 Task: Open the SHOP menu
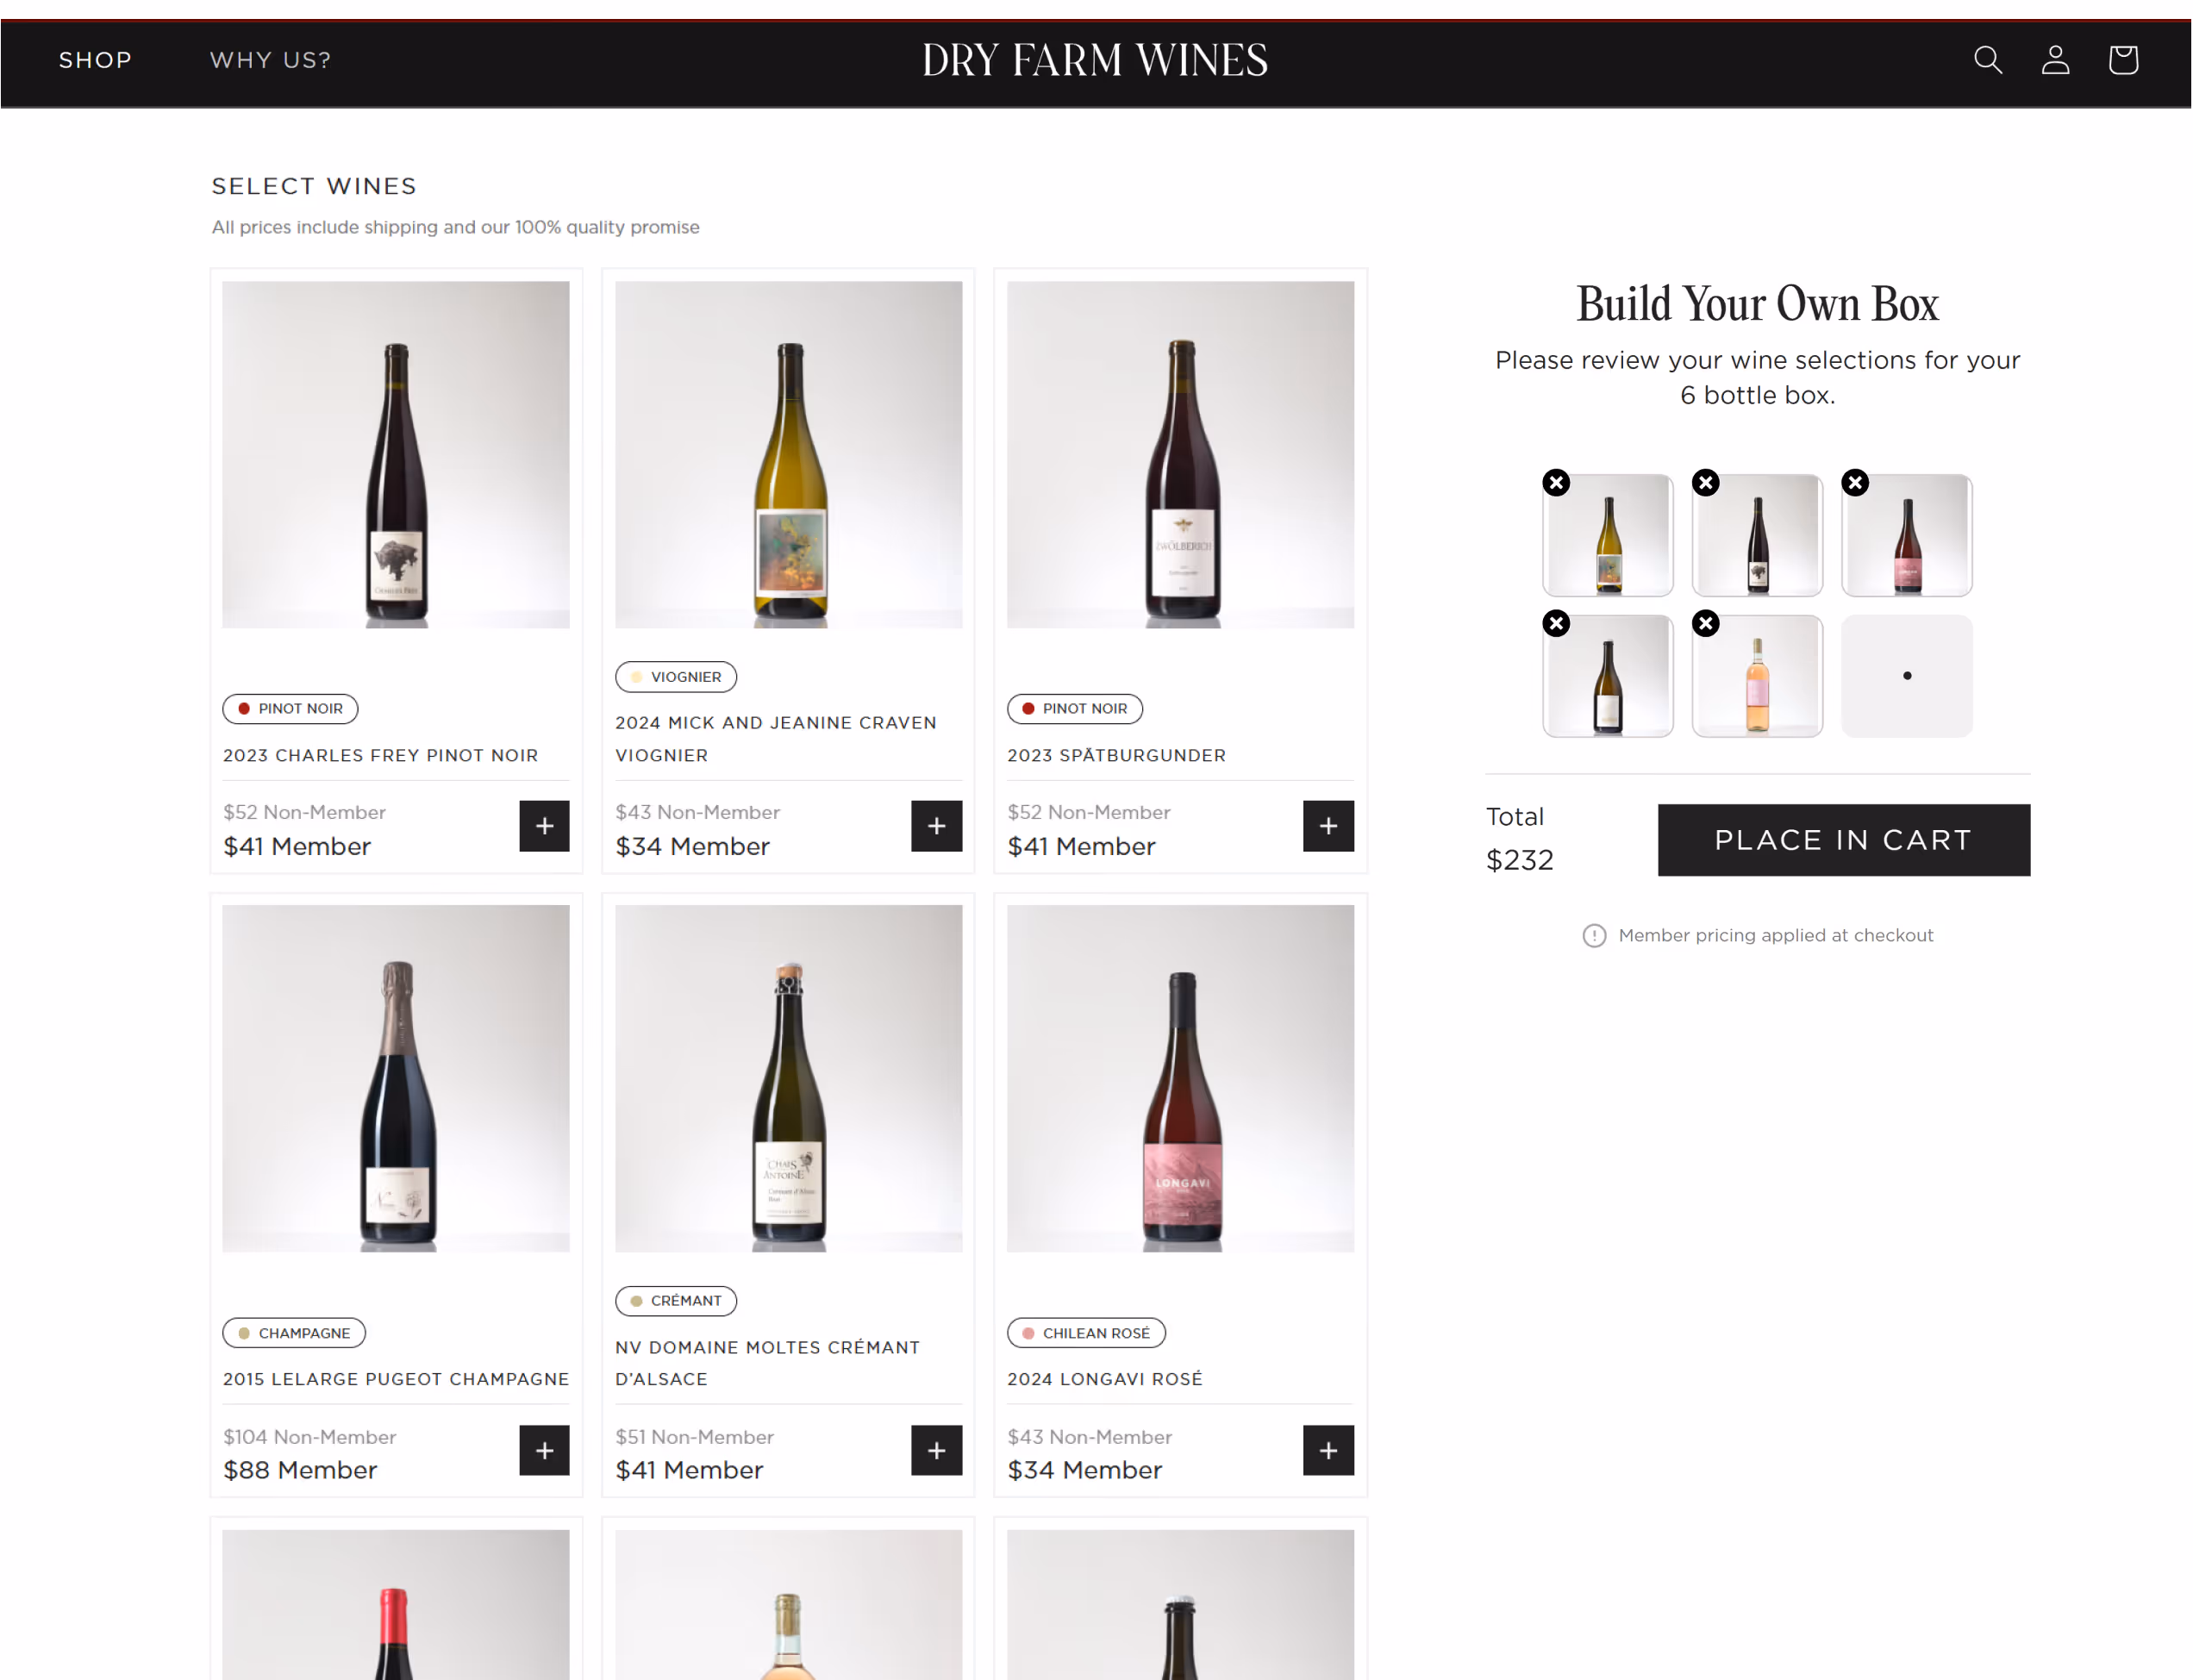point(95,60)
